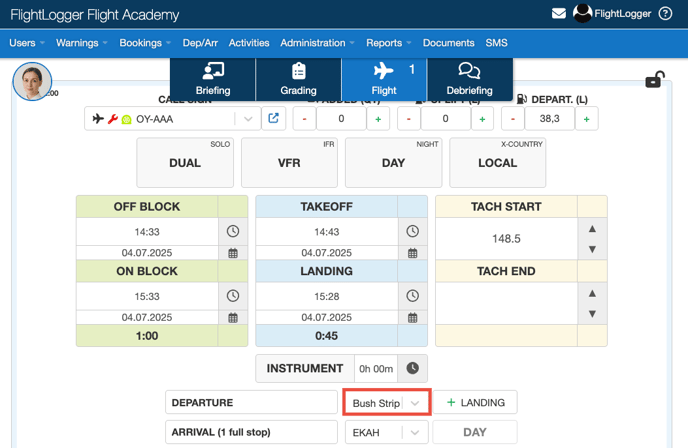Image resolution: width=688 pixels, height=448 pixels.
Task: Open aircraft OY-AAA external link icon
Action: [273, 118]
